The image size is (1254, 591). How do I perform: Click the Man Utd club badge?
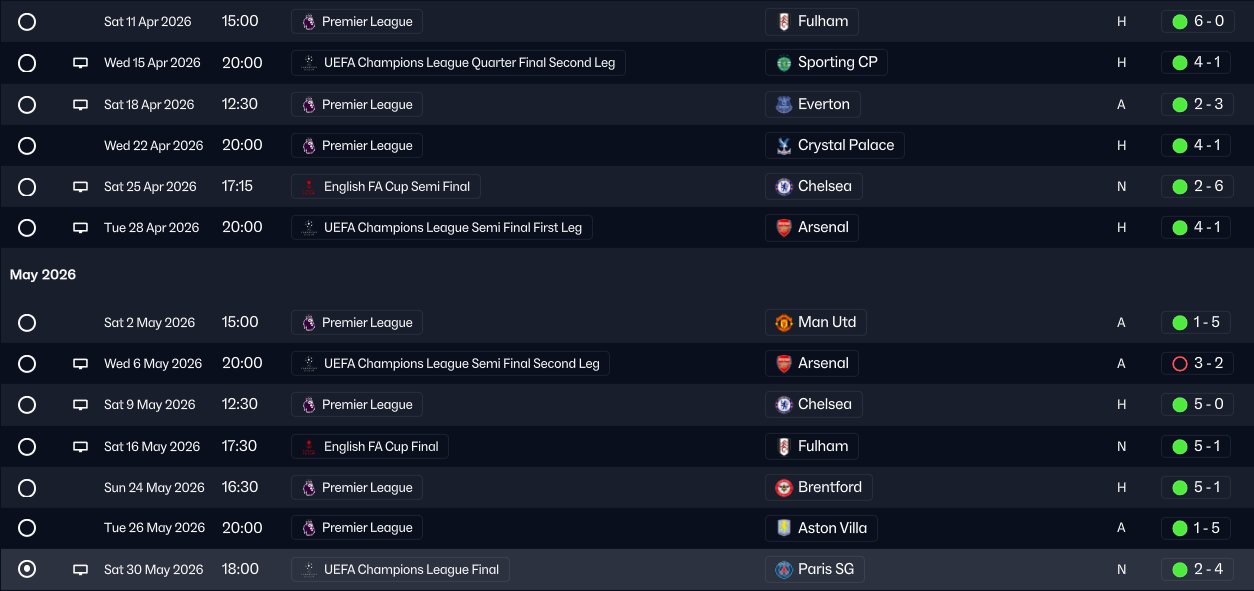784,323
